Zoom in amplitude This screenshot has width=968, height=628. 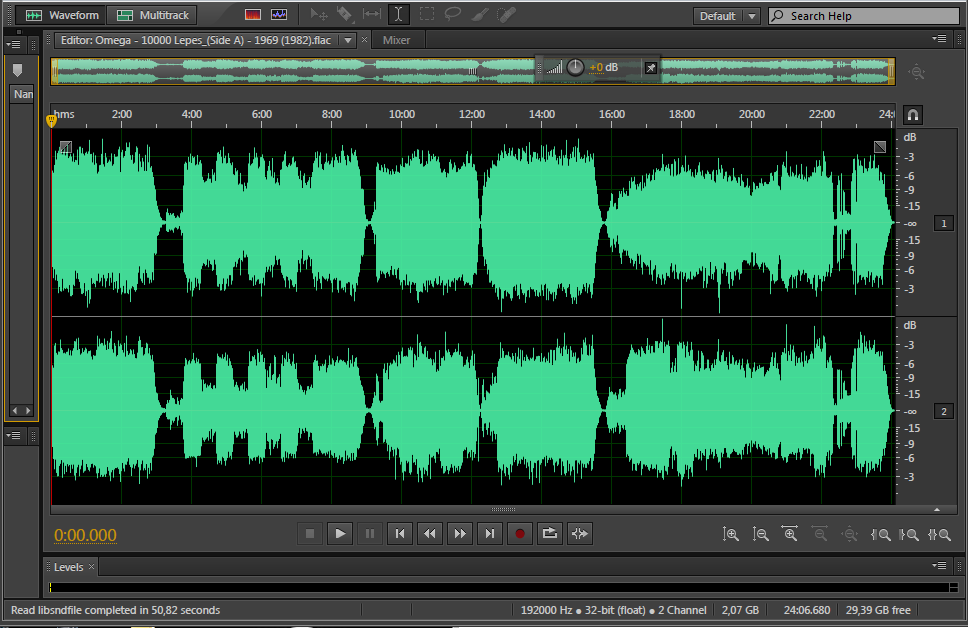730,535
